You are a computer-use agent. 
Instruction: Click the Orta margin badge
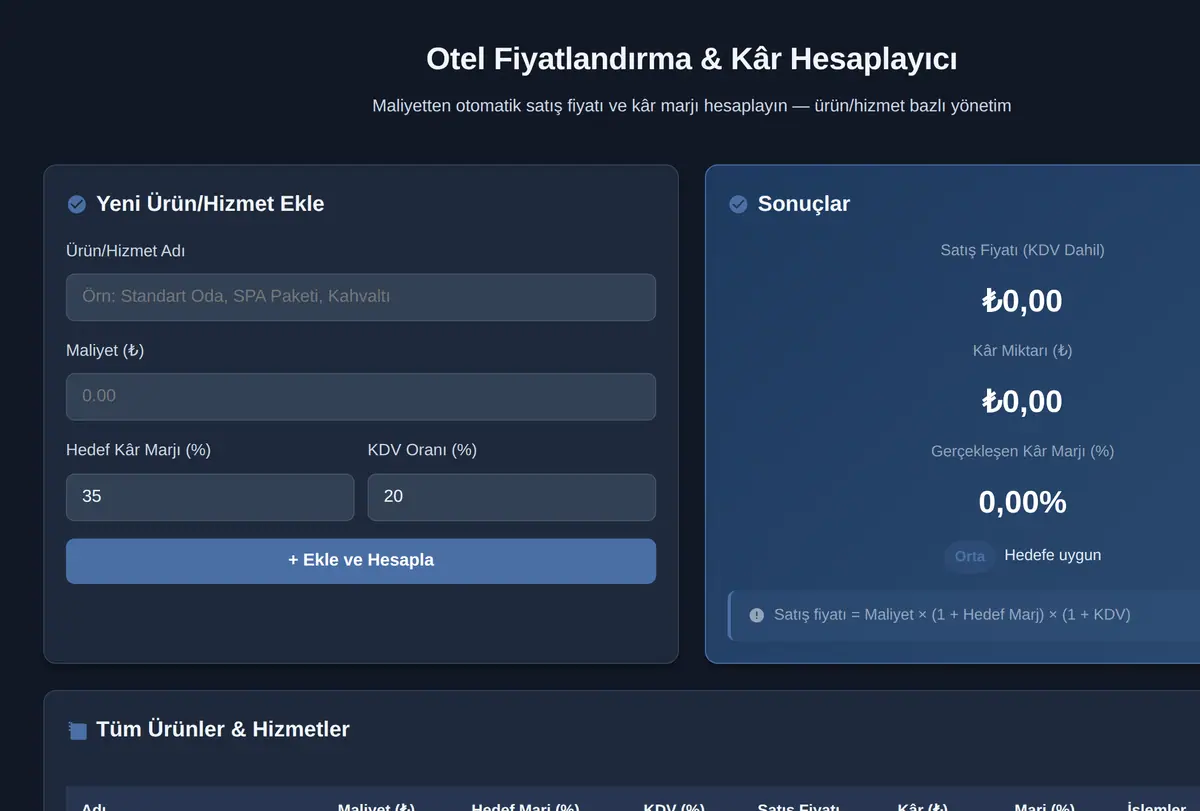point(970,556)
